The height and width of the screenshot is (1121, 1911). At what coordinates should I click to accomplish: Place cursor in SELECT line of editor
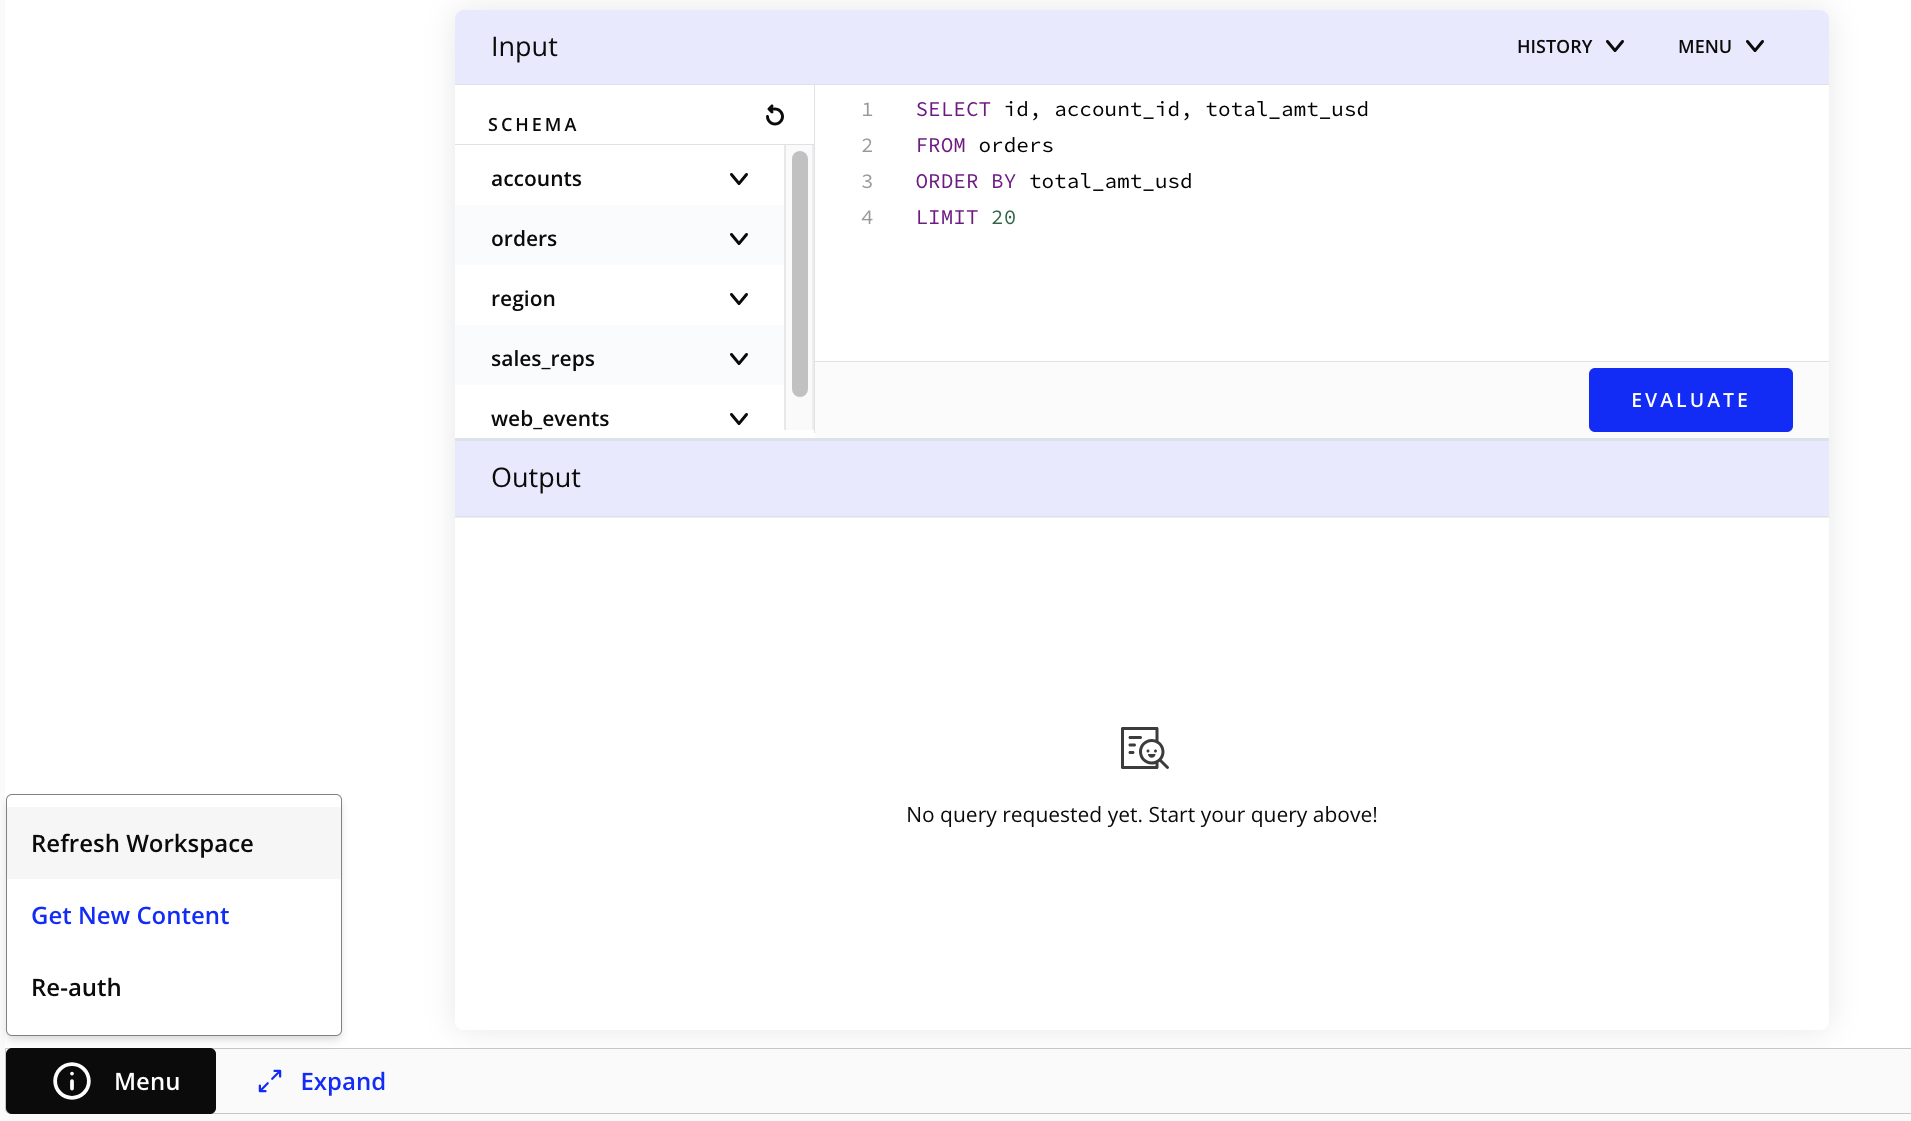(x=1142, y=109)
